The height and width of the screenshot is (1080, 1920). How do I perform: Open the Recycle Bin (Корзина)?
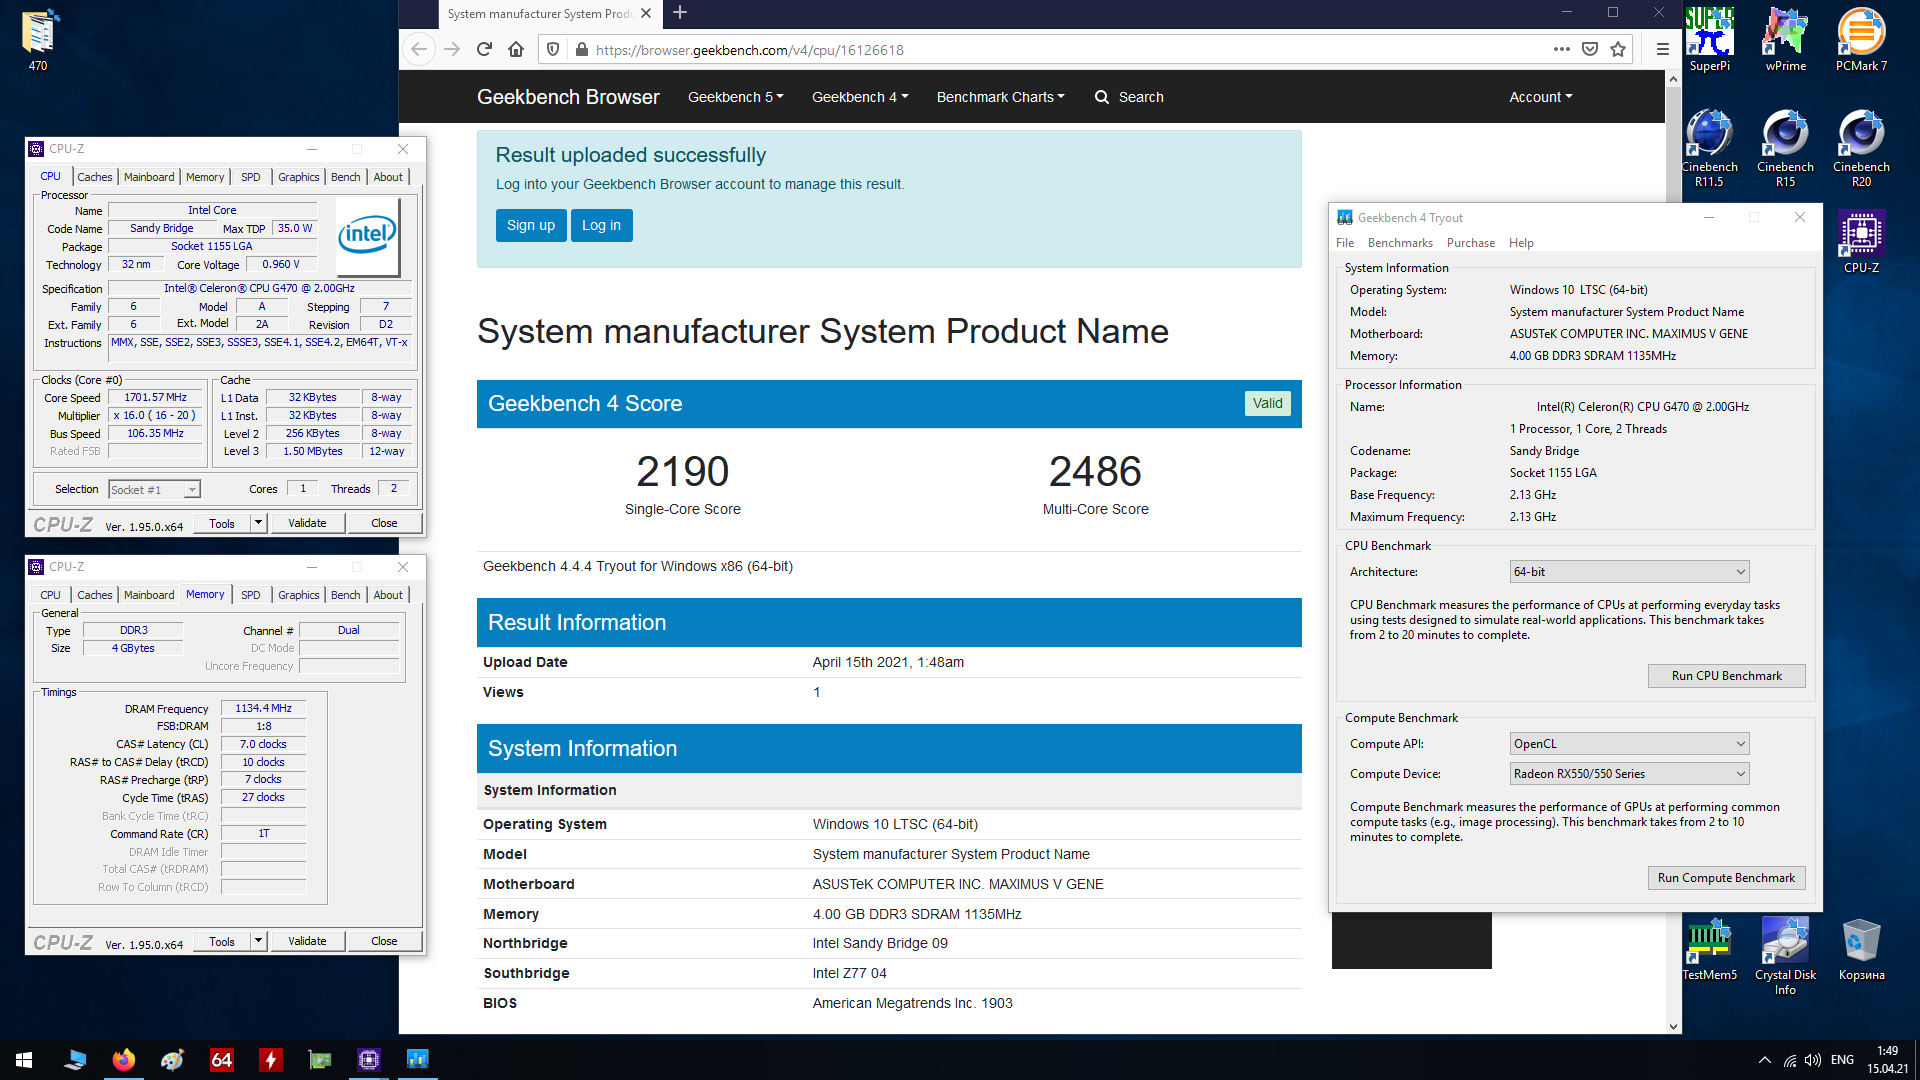coord(1861,949)
